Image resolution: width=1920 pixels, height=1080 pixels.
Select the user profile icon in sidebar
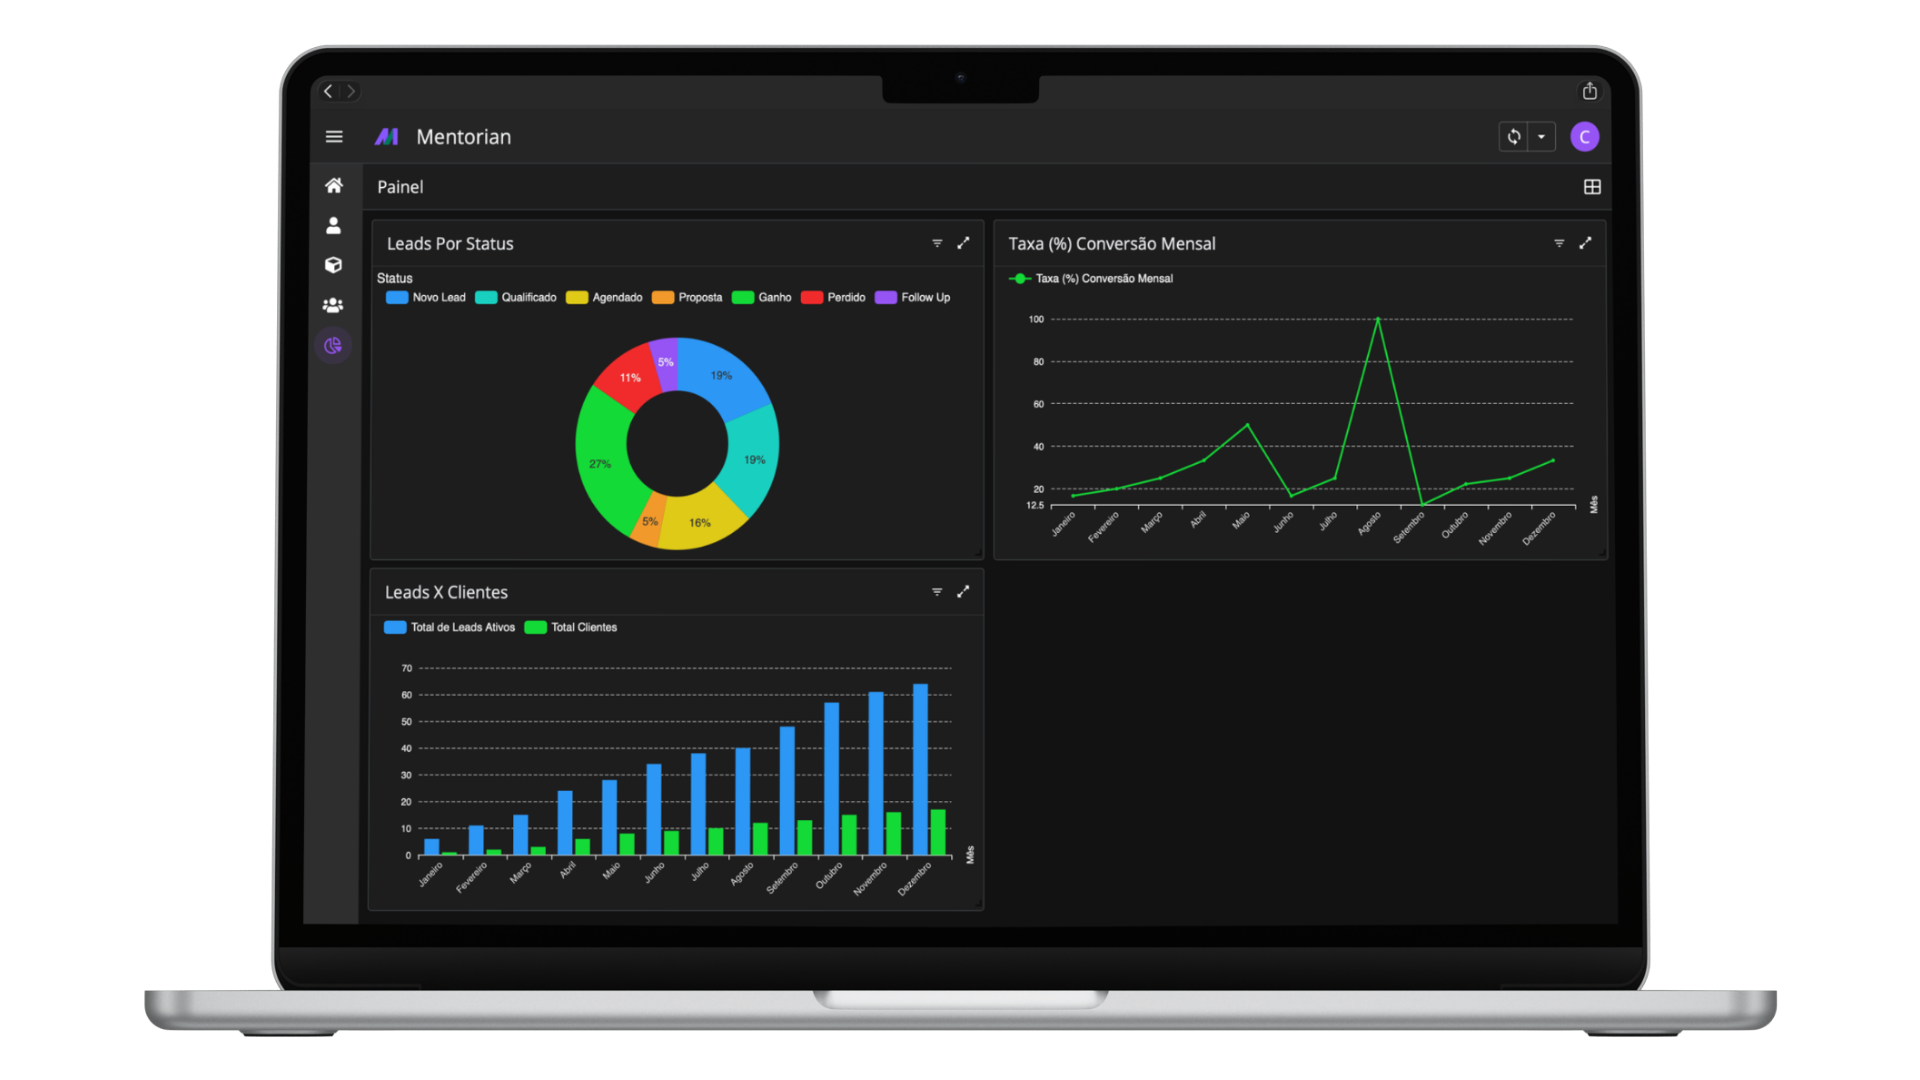(334, 225)
